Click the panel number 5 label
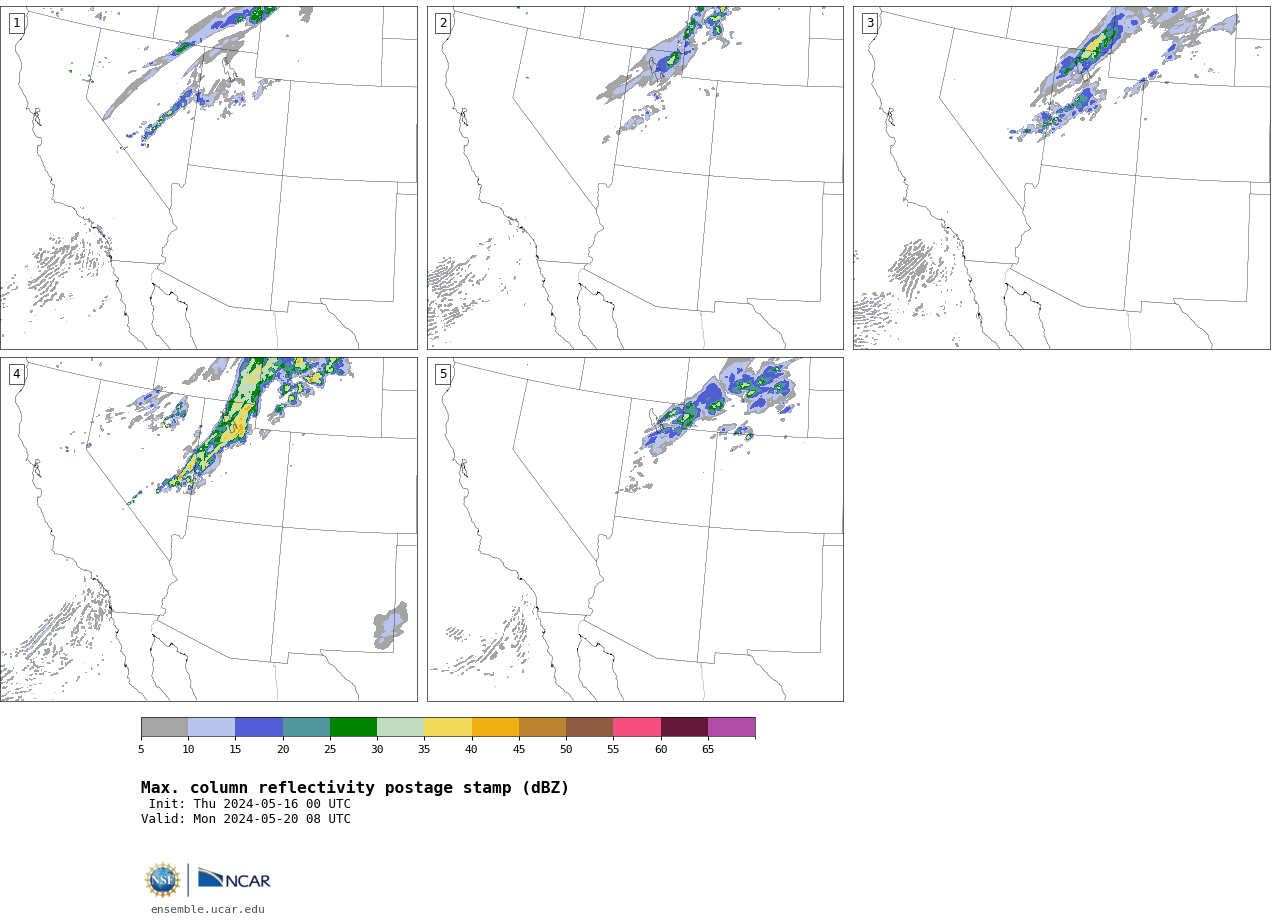 [443, 374]
